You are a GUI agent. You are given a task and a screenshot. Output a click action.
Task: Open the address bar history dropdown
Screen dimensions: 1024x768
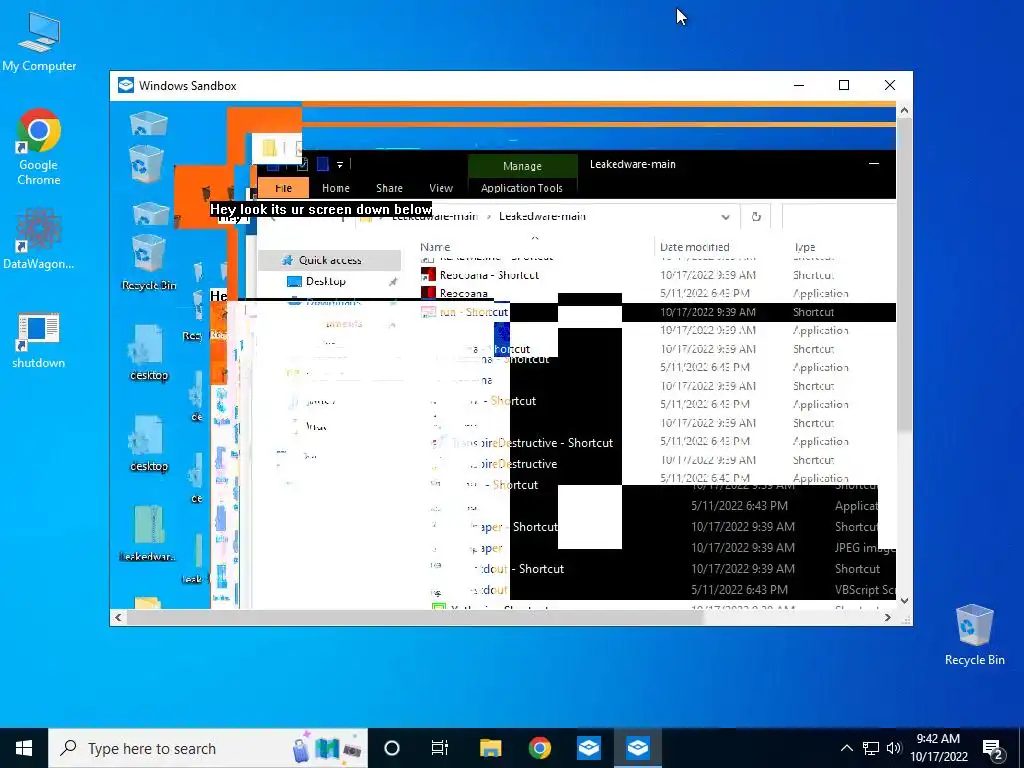coord(726,216)
